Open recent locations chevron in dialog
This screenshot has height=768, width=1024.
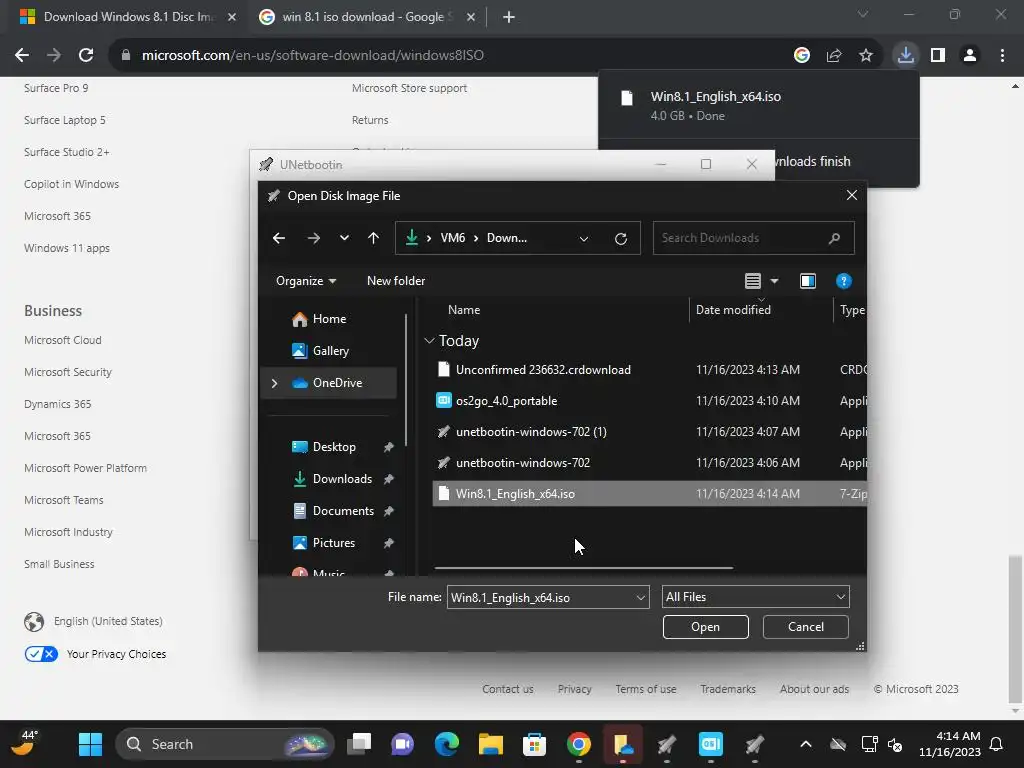coord(344,238)
